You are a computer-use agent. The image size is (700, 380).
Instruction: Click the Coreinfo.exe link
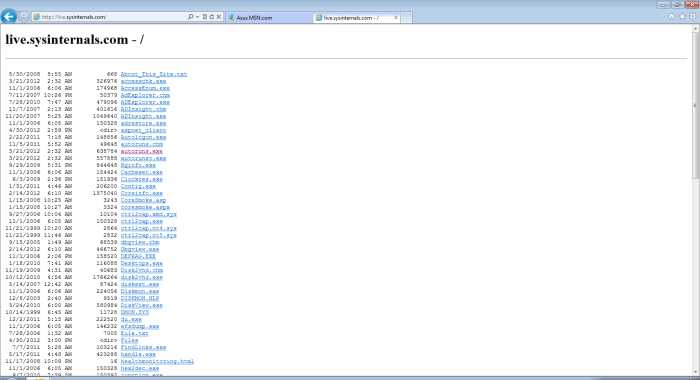point(142,193)
